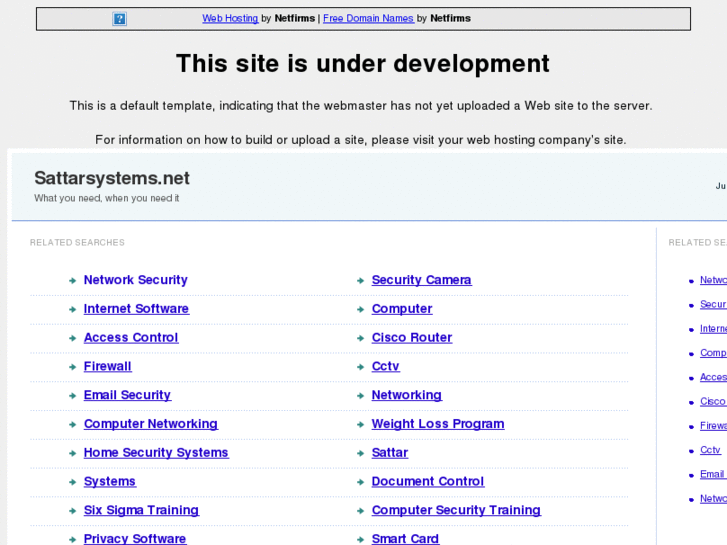Image resolution: width=727 pixels, height=545 pixels.
Task: Click the arrow icon beside Smart Card
Action: [360, 539]
